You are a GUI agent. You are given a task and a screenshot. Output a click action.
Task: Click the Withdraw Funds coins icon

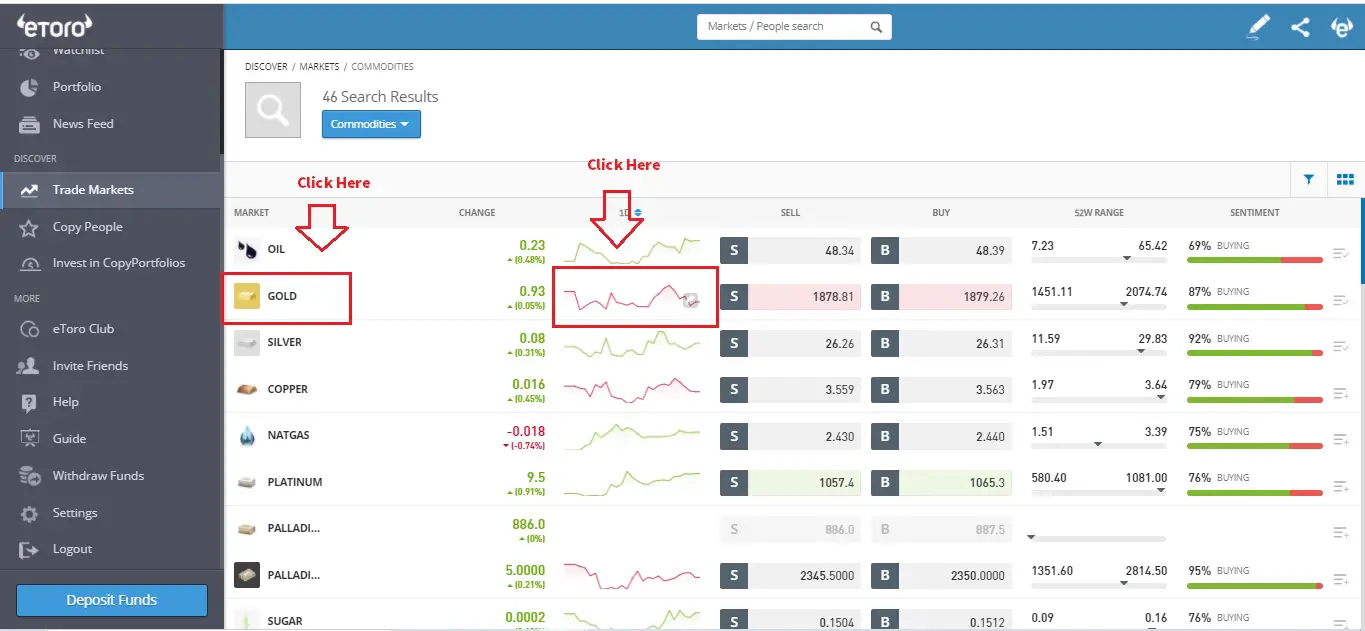30,476
